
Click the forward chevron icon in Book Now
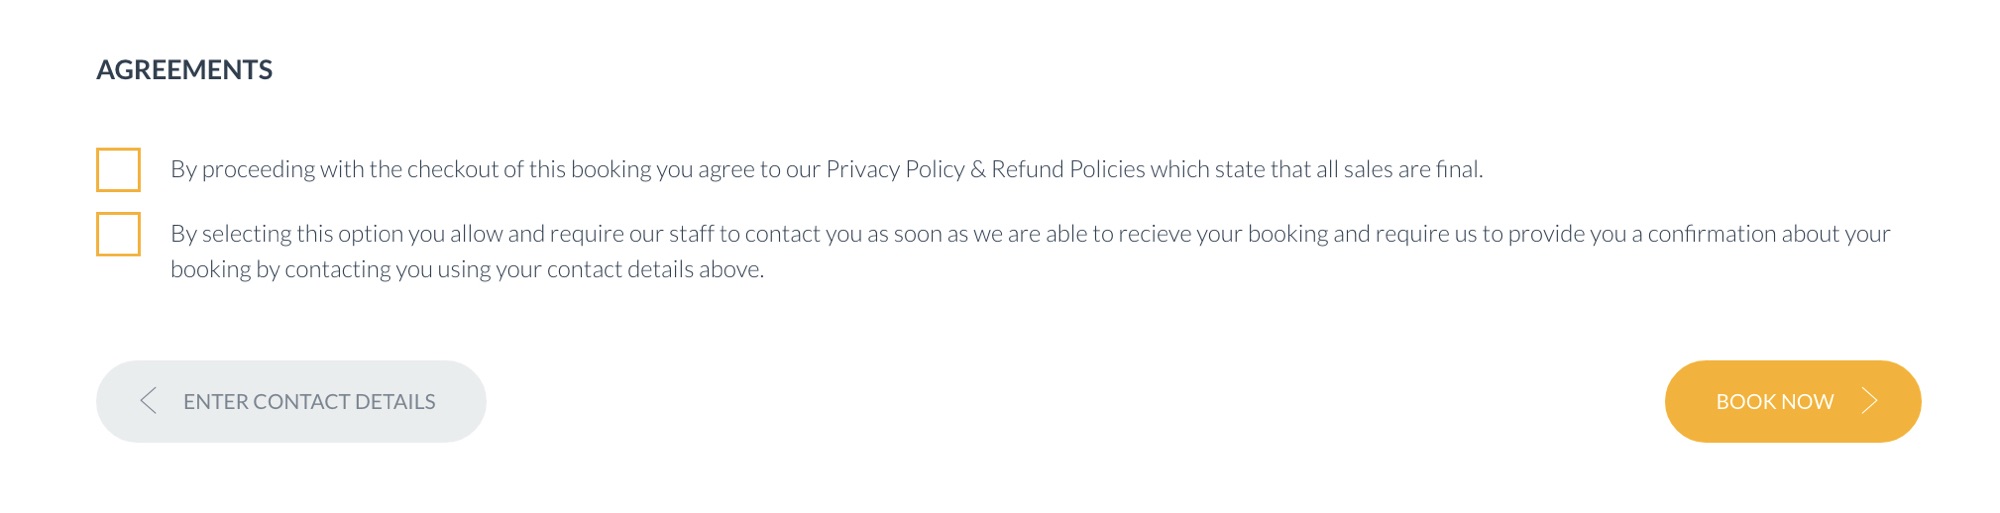pos(1869,401)
